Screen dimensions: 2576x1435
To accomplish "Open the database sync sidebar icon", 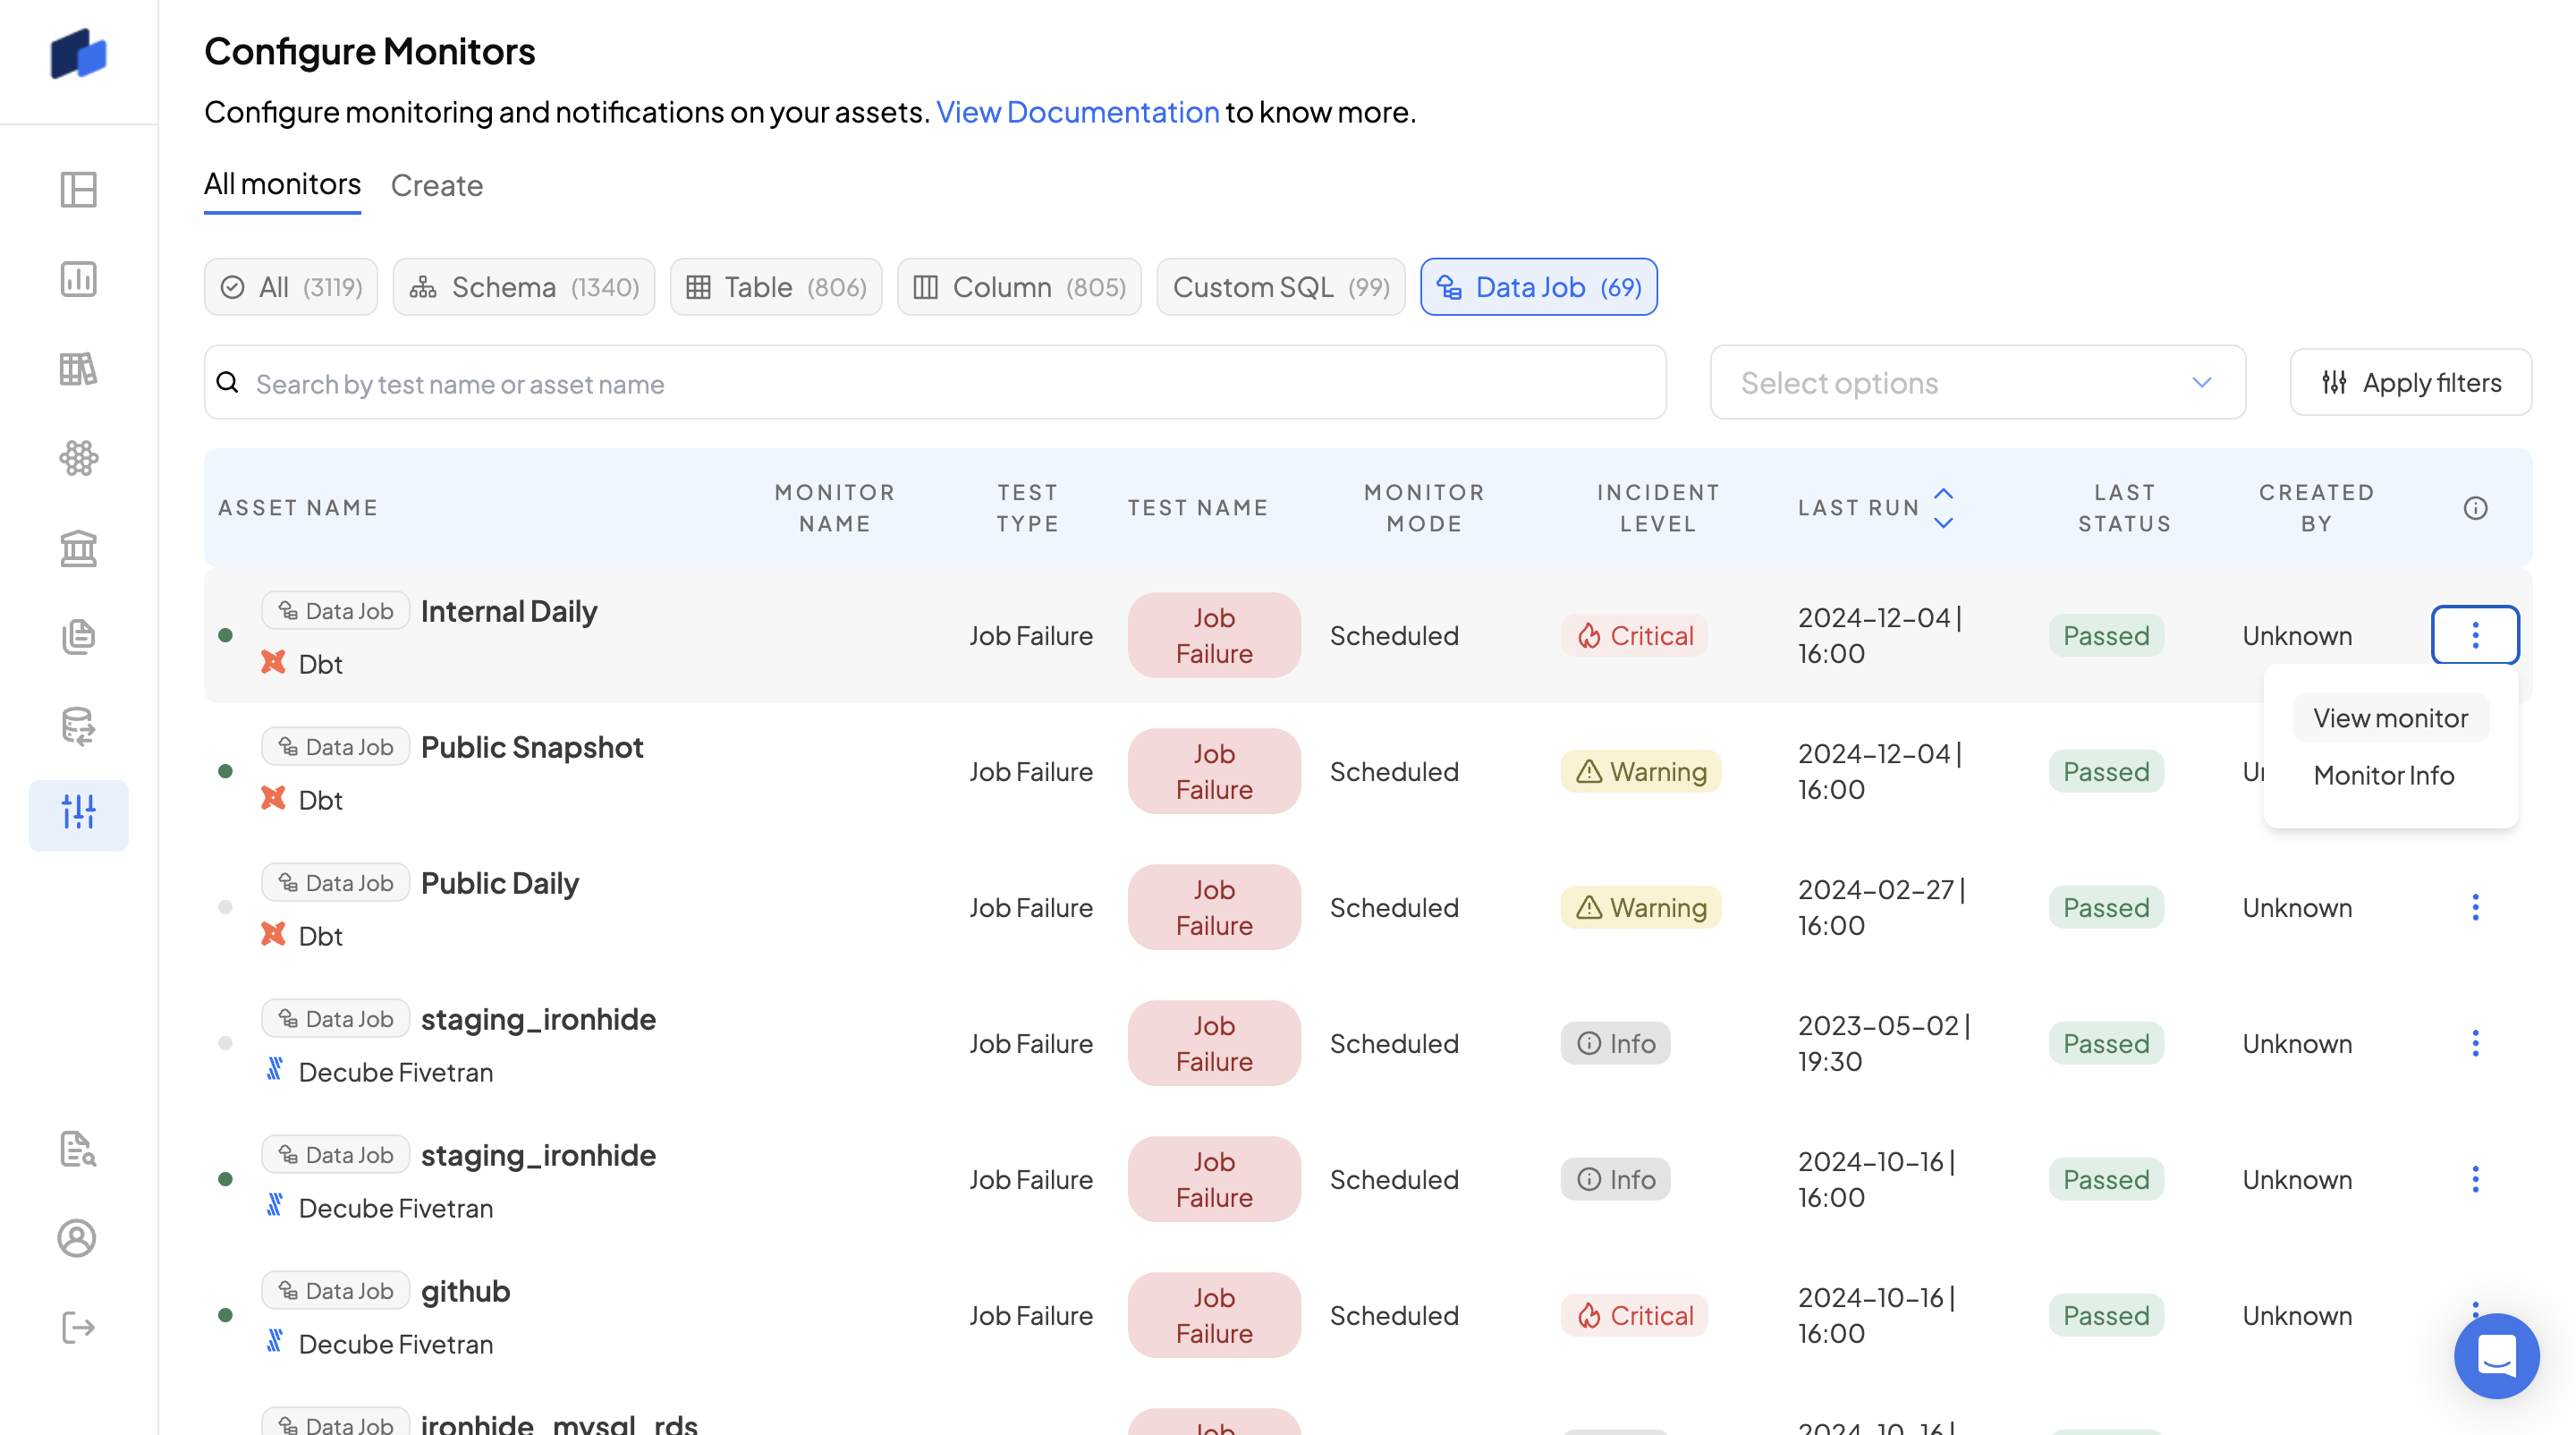I will pos(78,726).
